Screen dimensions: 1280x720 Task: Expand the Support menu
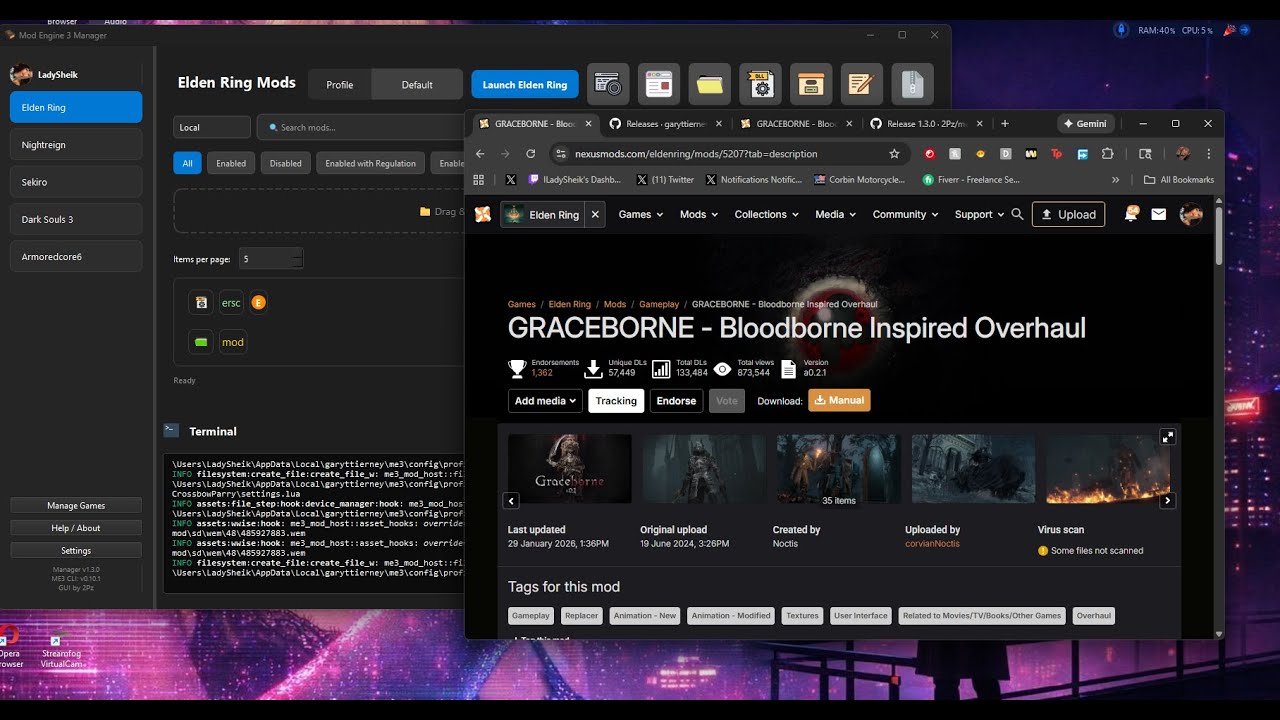tap(980, 214)
